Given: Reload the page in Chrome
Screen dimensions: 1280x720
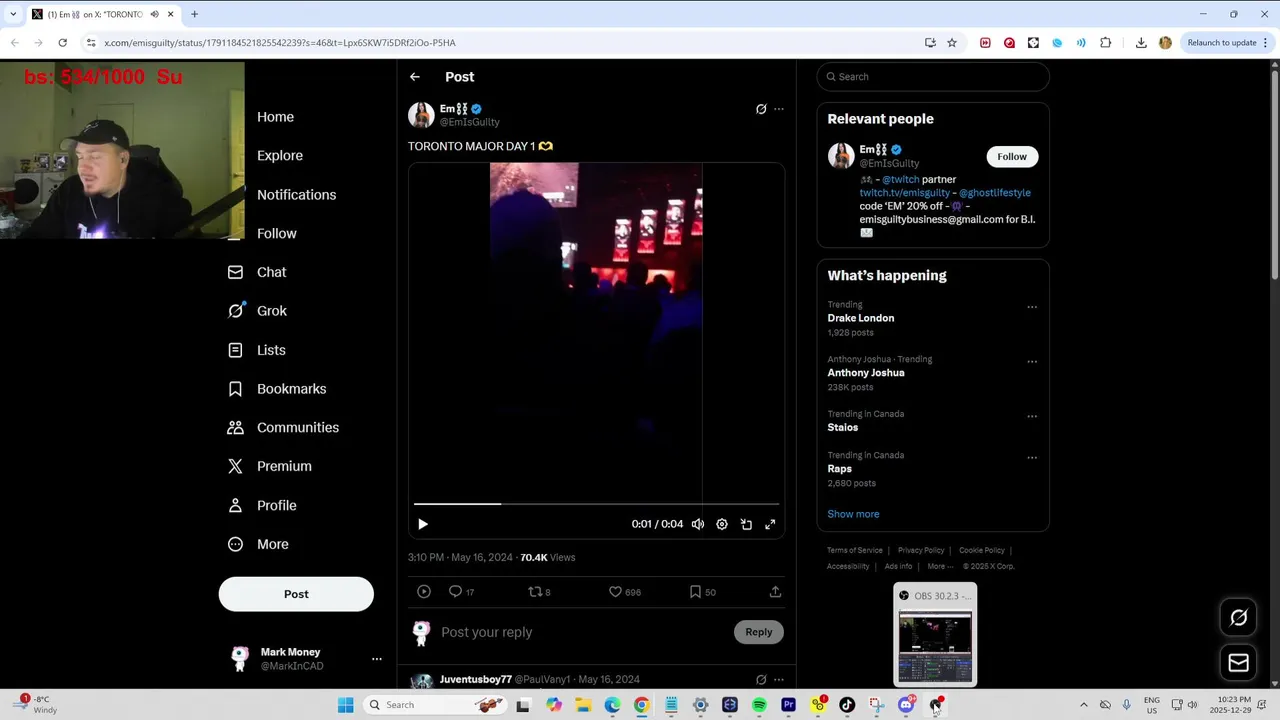Looking at the screenshot, I should click(62, 43).
